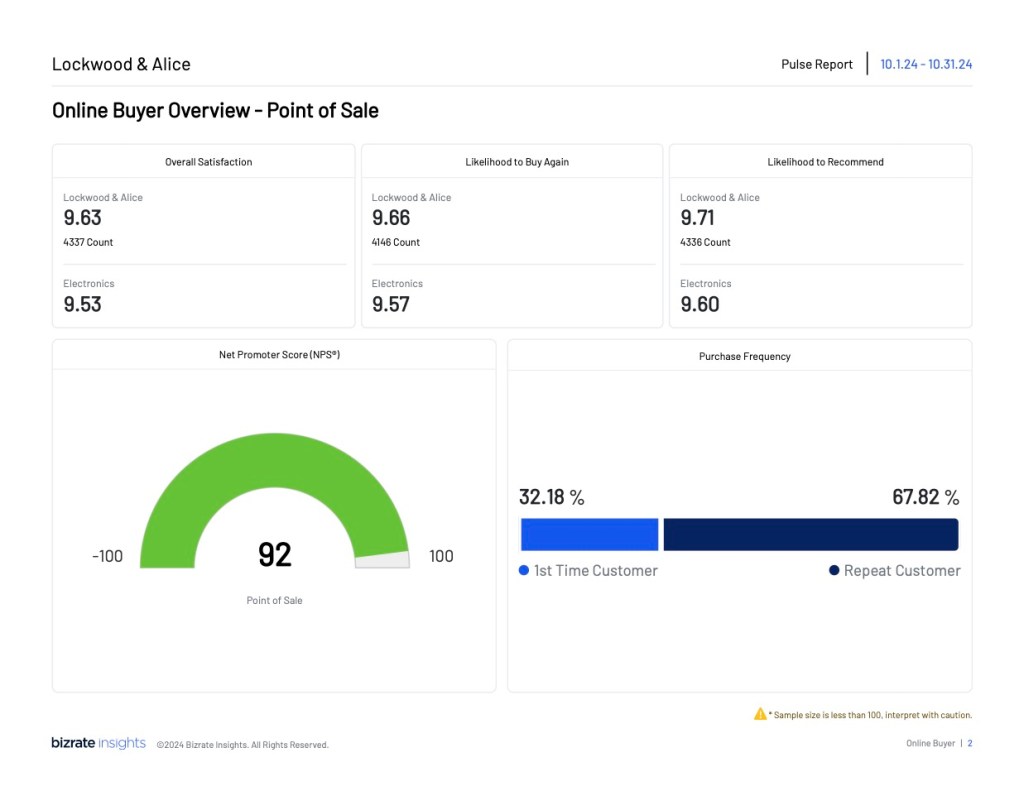Click the bizrate insights logo
Screen dimensions: 1024x791
click(x=99, y=743)
